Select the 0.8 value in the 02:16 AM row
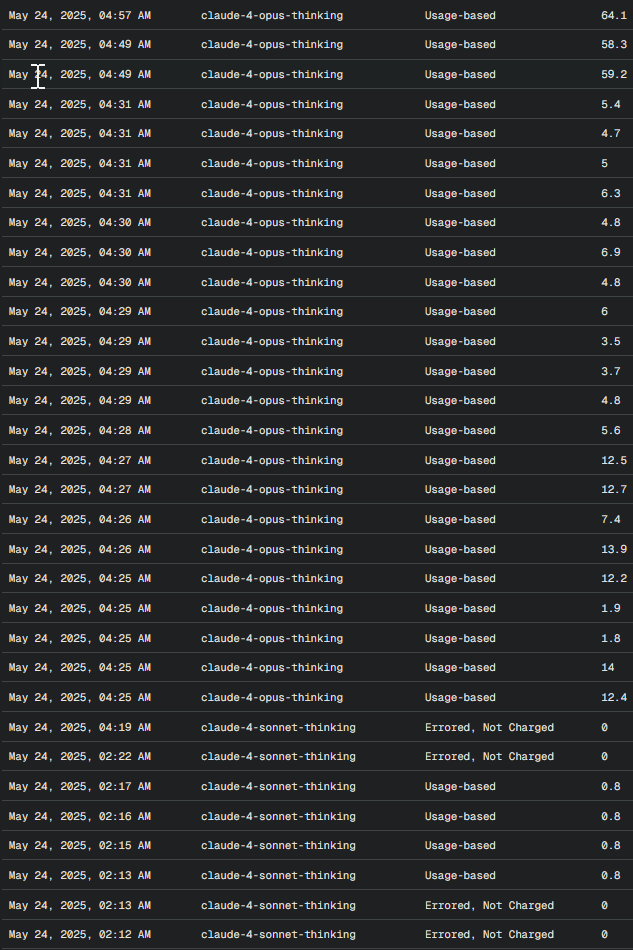Image resolution: width=633 pixels, height=950 pixels. [x=611, y=816]
